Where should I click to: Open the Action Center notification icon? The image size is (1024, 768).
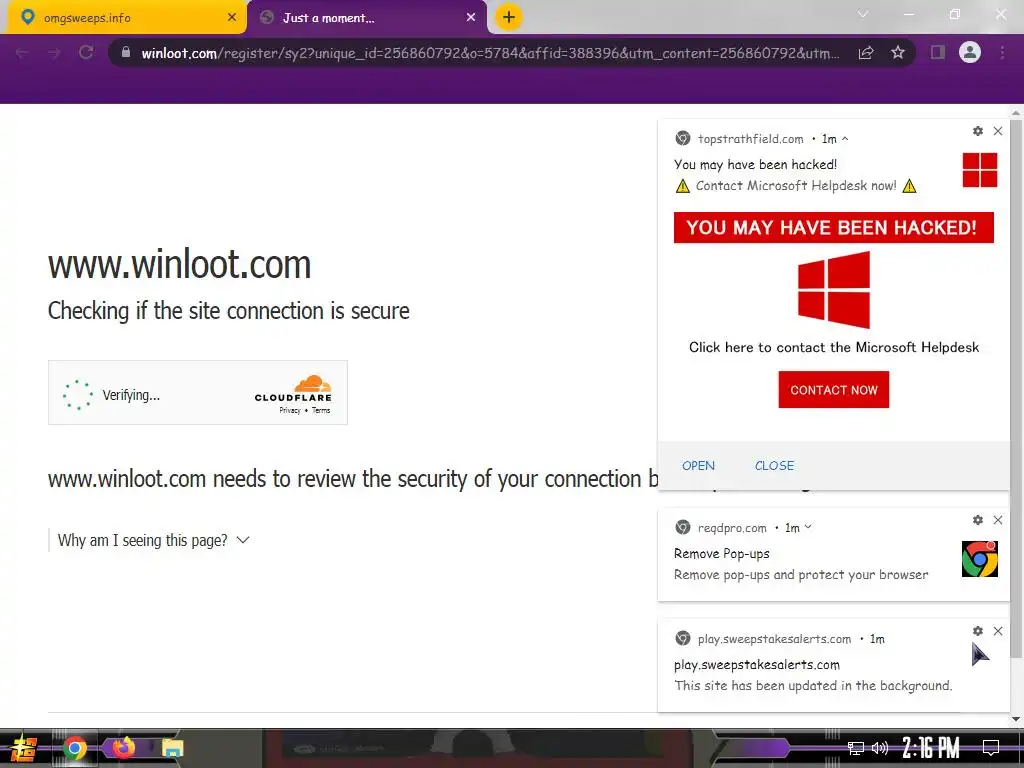991,748
